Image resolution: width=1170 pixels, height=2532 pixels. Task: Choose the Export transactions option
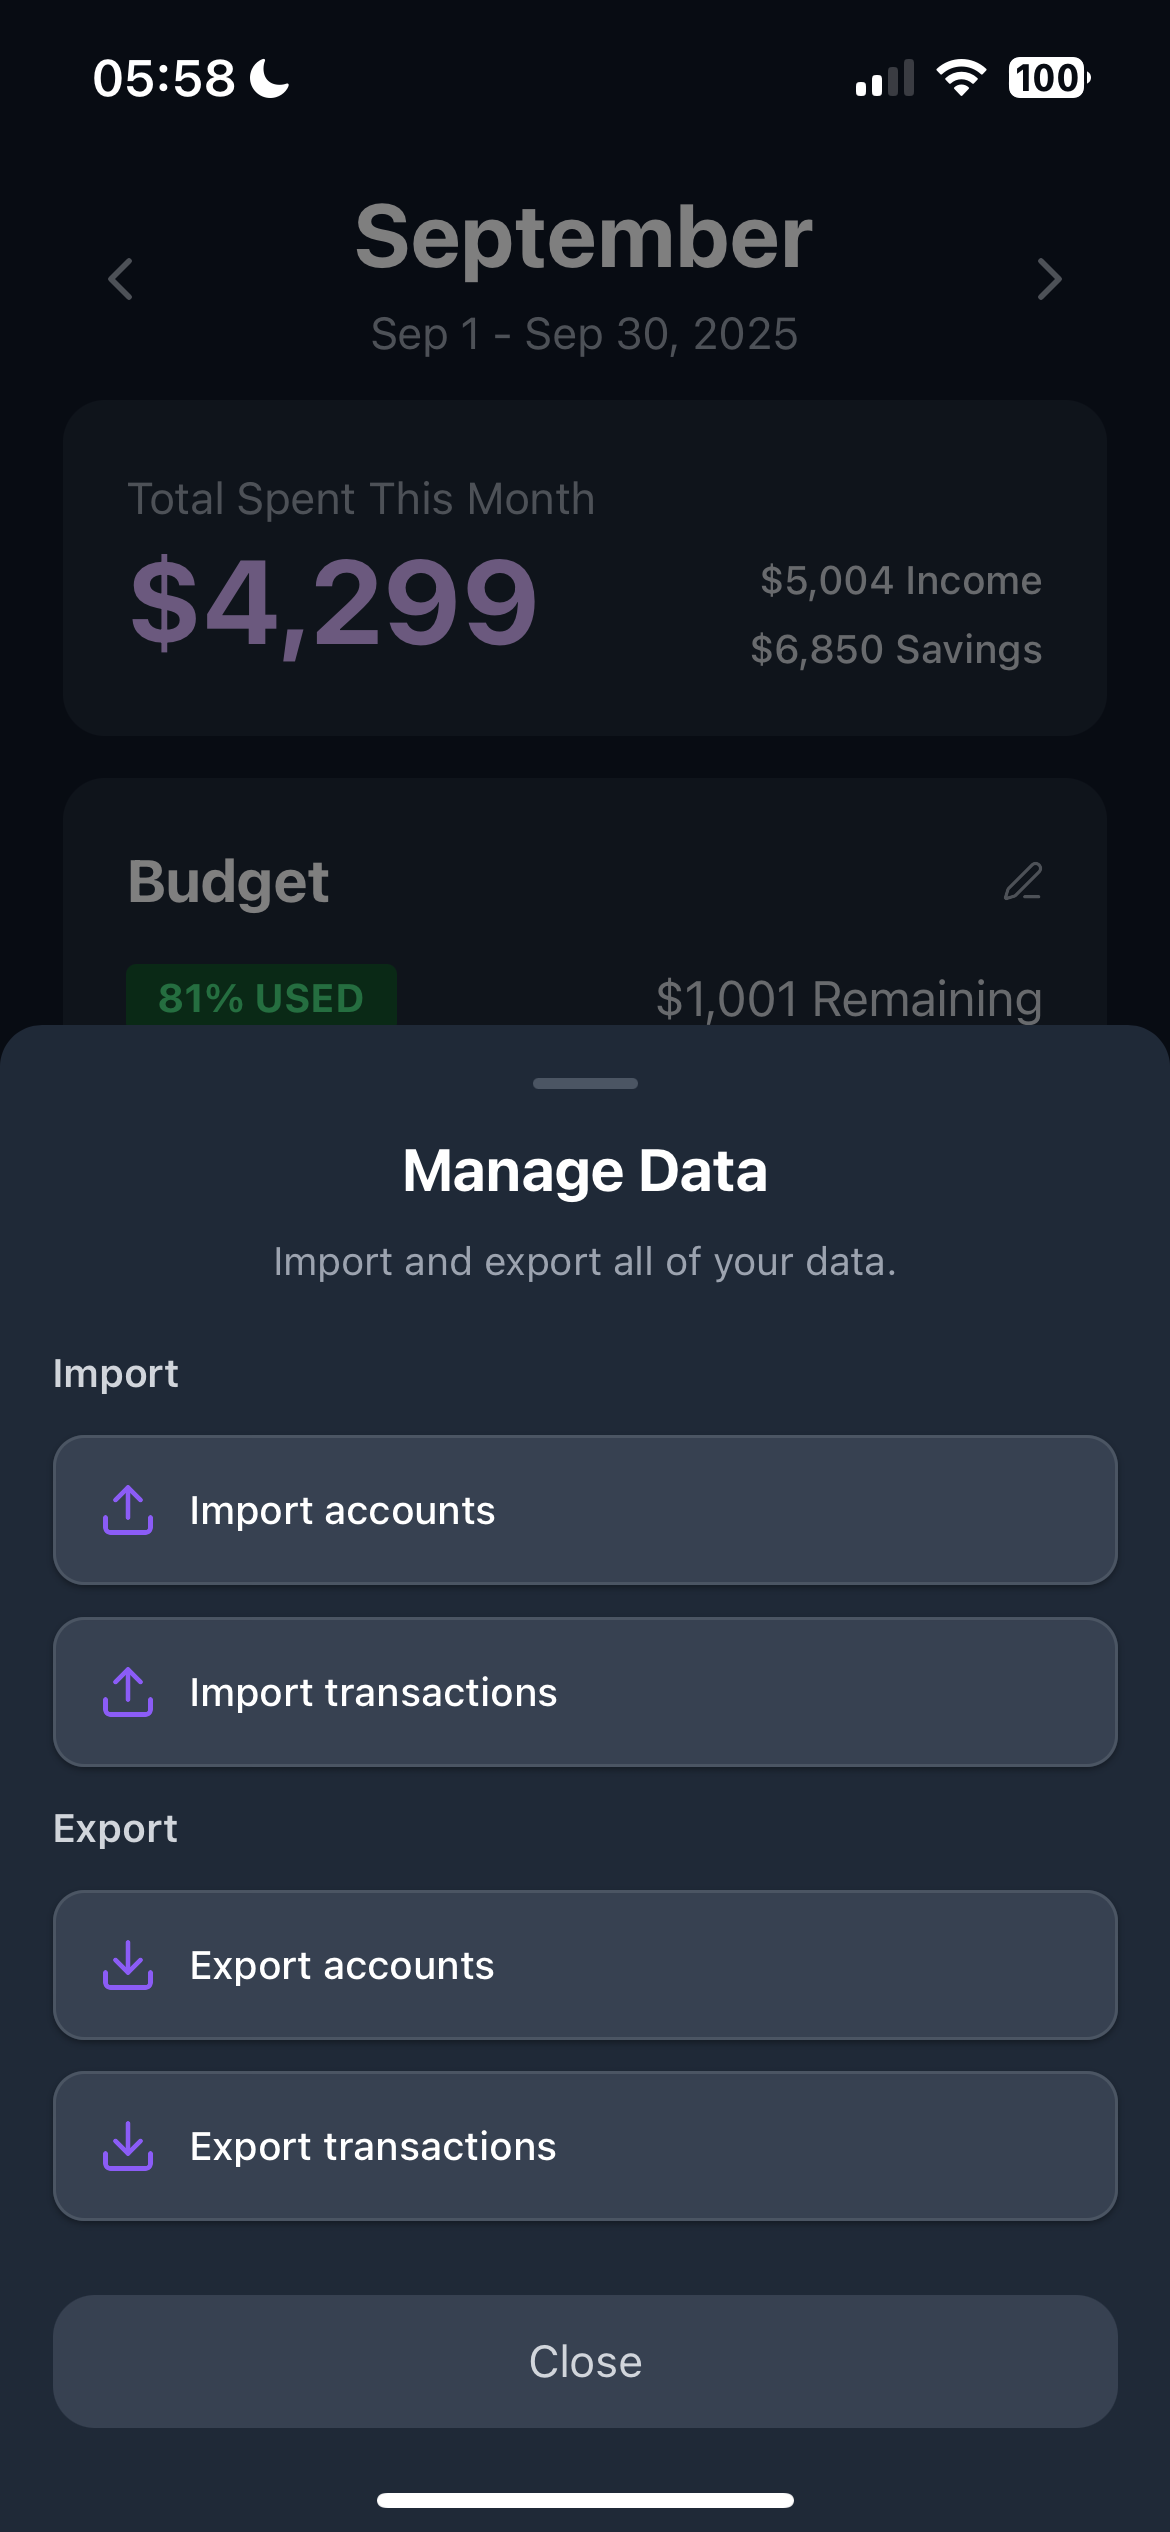point(585,2146)
